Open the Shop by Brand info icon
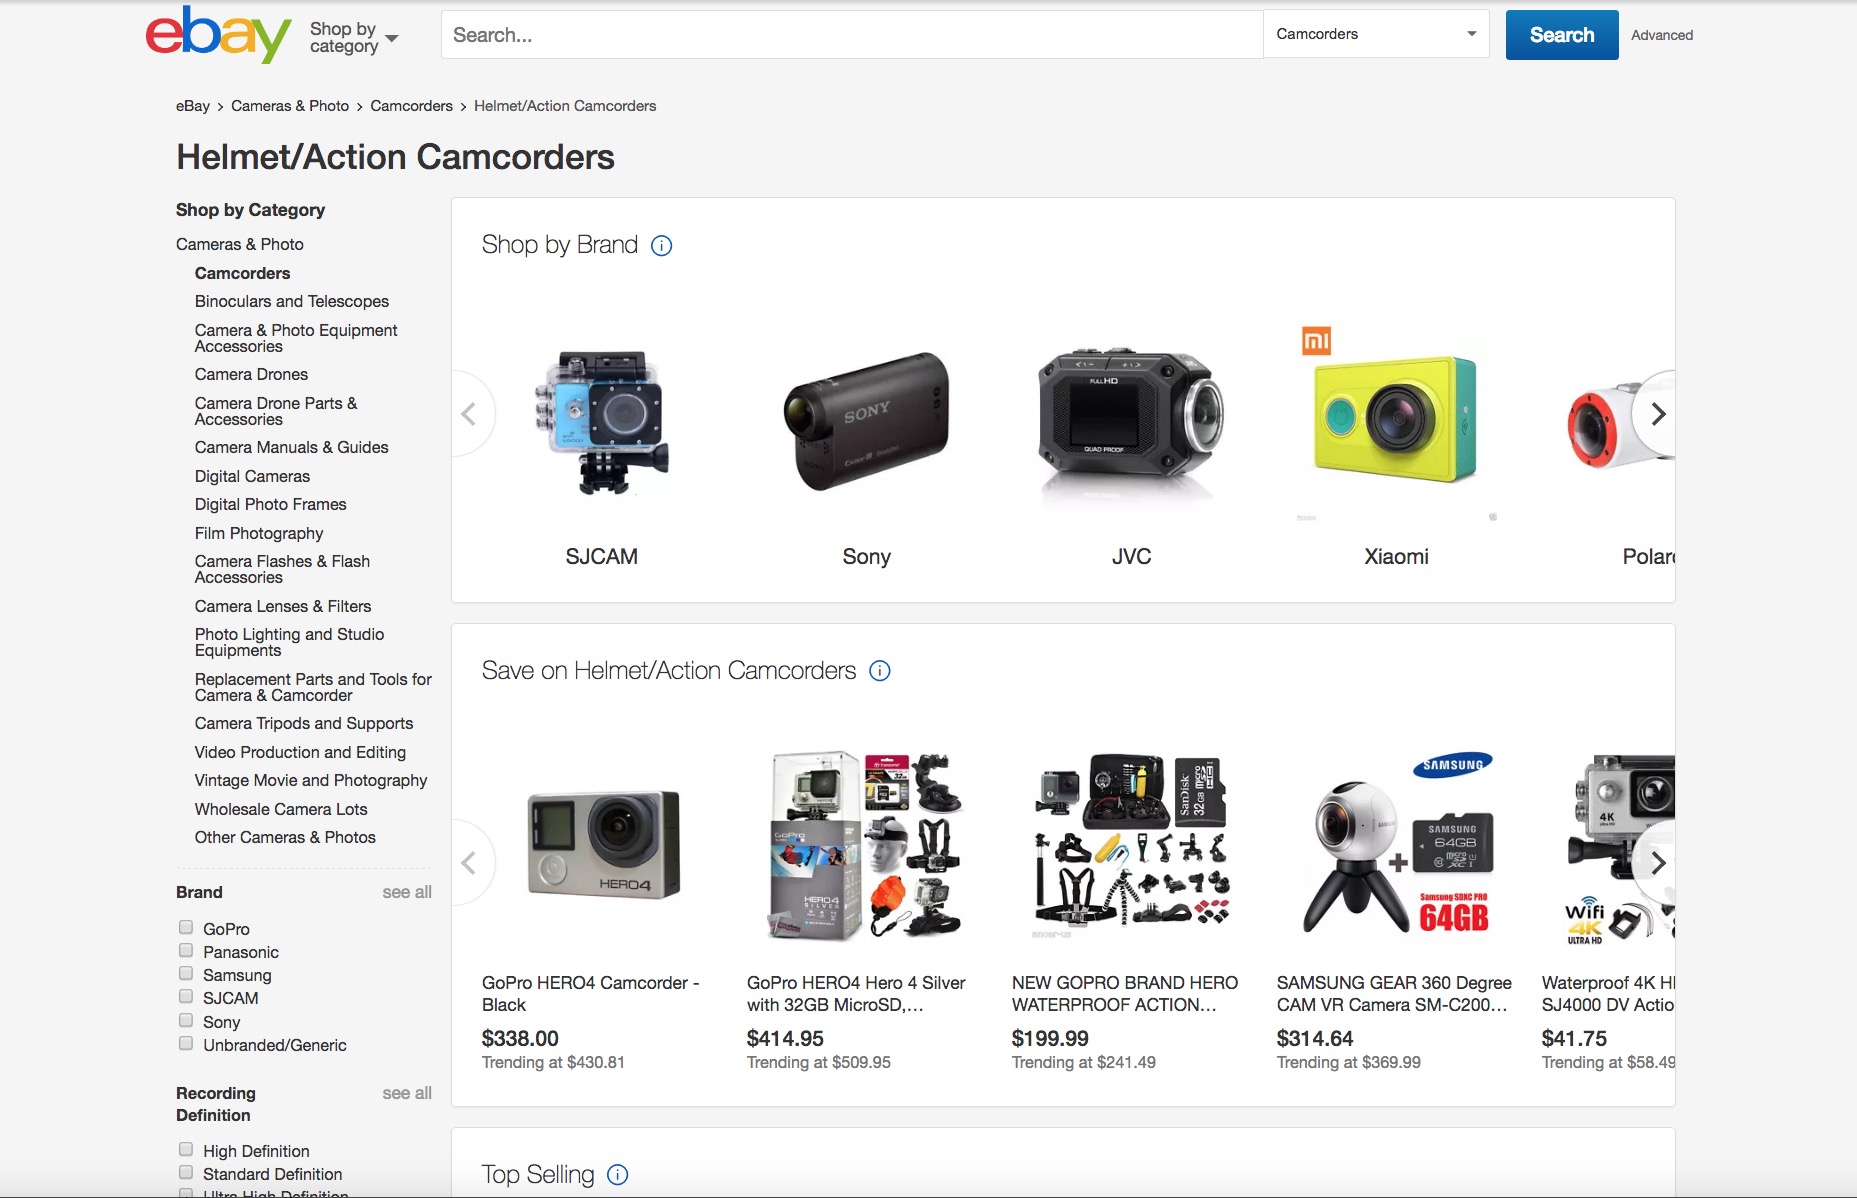 (x=662, y=245)
